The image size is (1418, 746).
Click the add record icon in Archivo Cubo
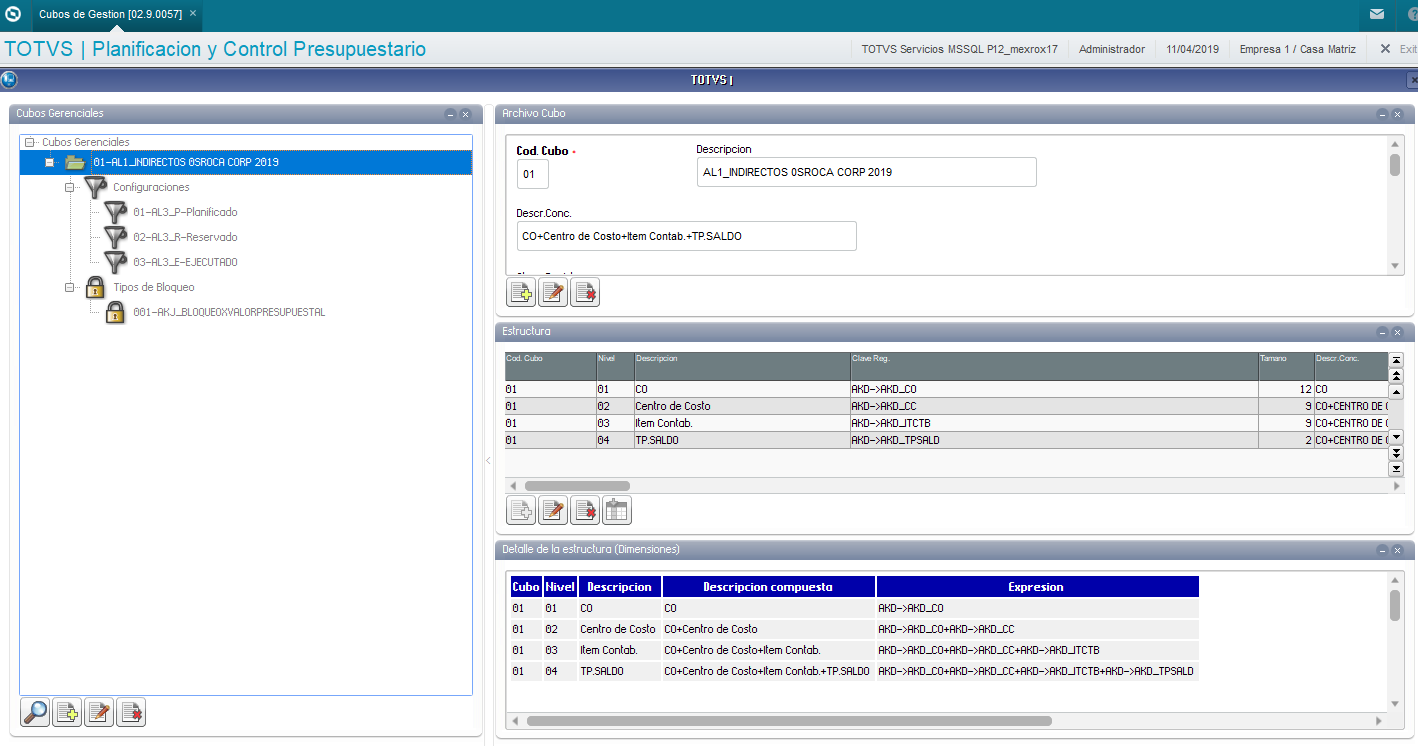point(521,292)
